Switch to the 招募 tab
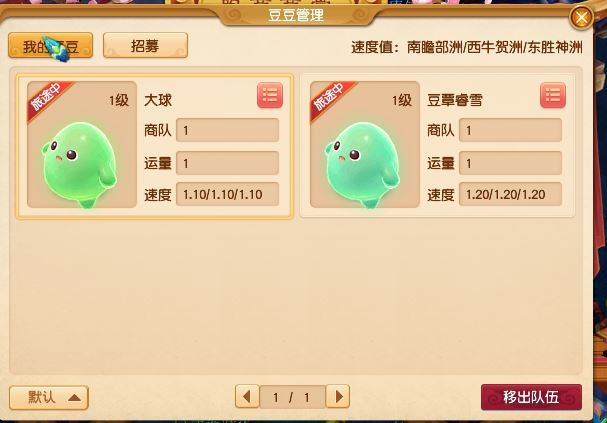This screenshot has width=607, height=423. click(146, 45)
